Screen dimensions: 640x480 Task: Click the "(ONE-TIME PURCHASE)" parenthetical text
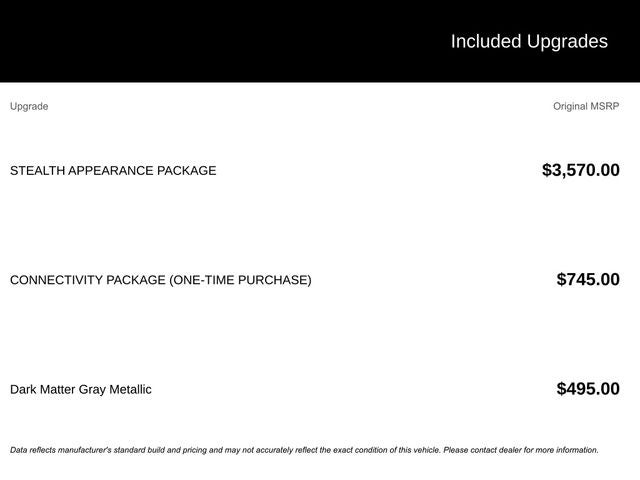click(240, 280)
